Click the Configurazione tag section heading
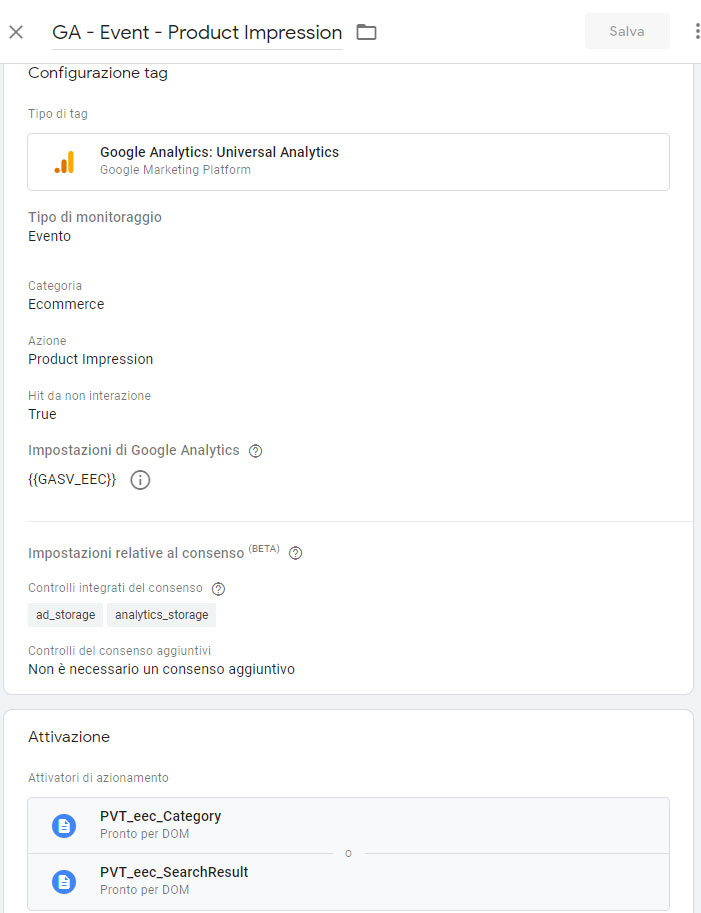The height and width of the screenshot is (913, 701). [x=98, y=73]
